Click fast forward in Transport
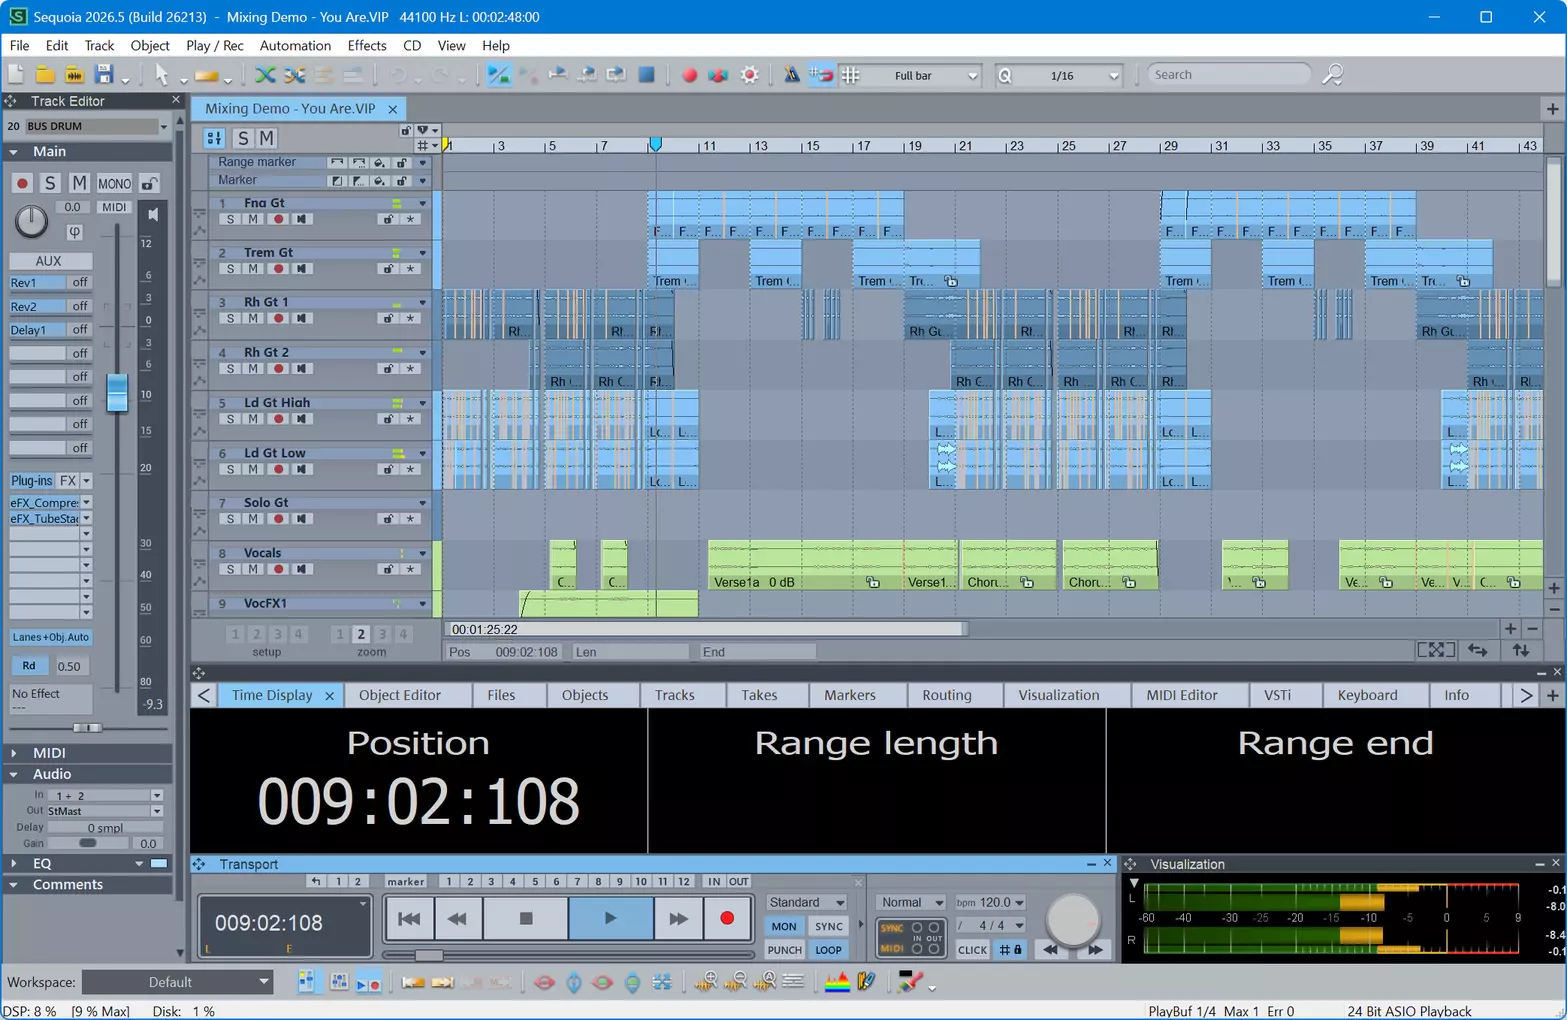The image size is (1567, 1020). coord(678,919)
